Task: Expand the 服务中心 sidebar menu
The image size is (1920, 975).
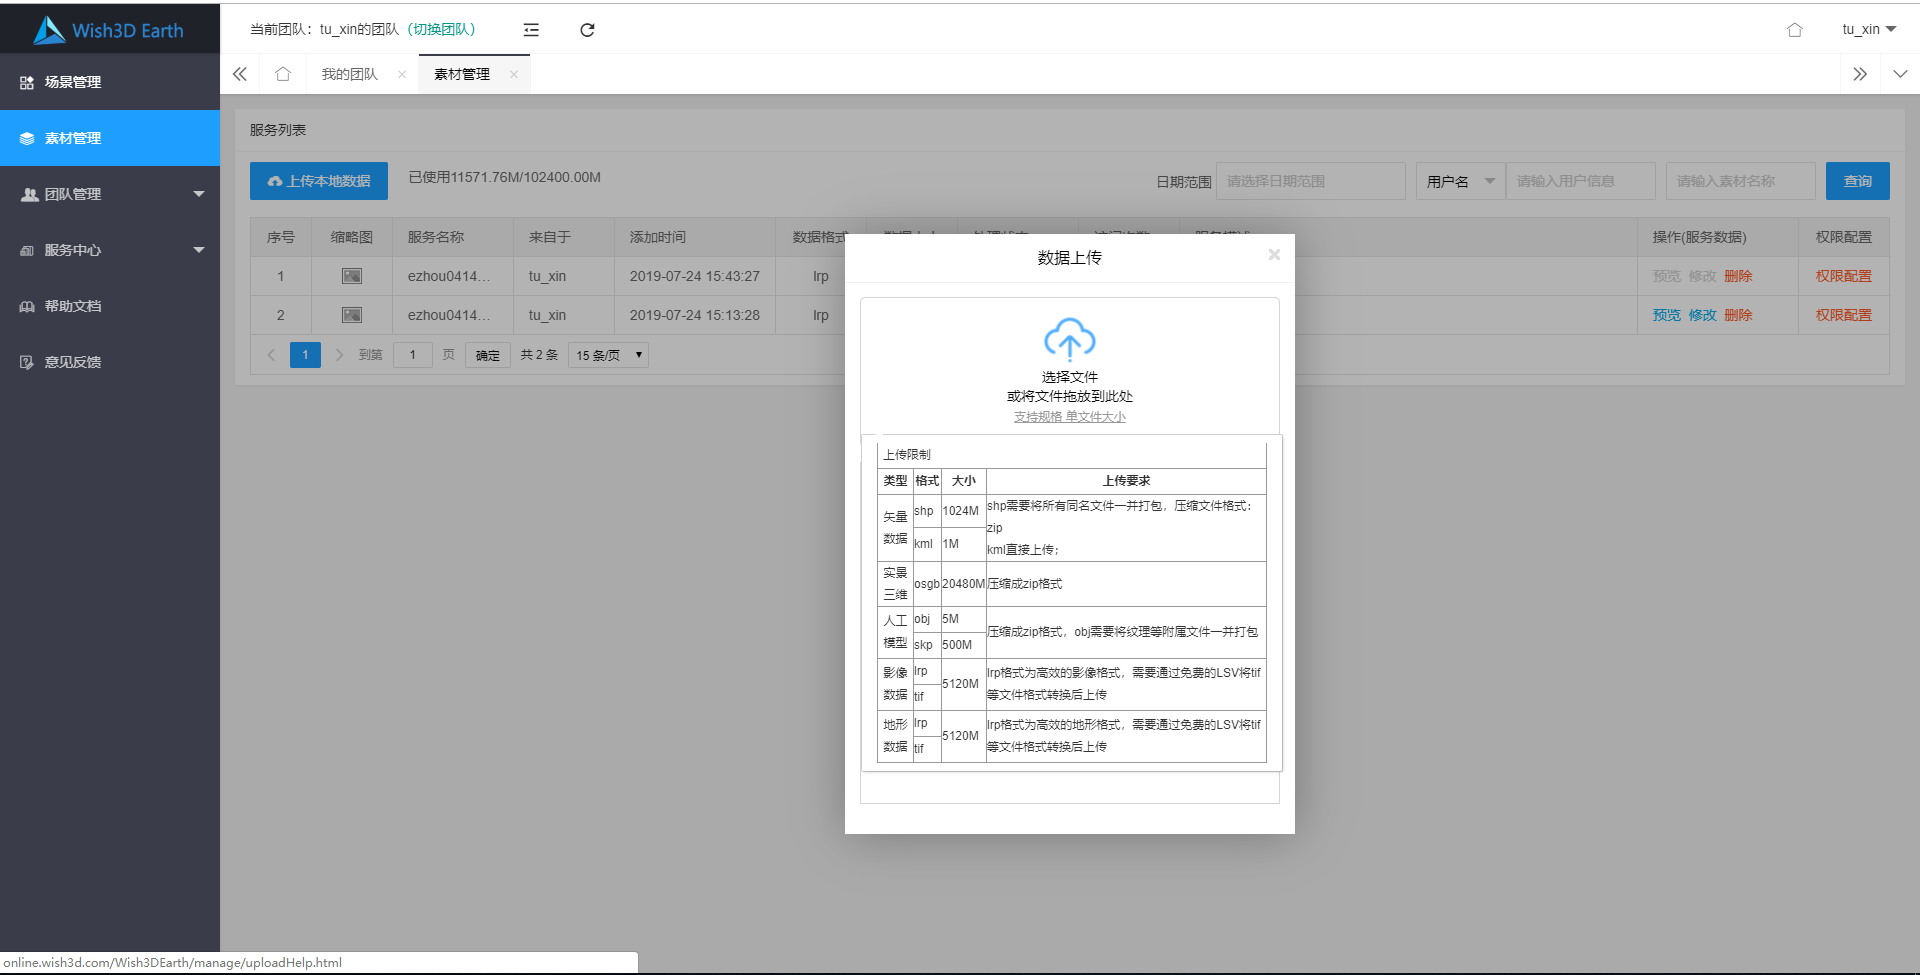Action: 110,250
